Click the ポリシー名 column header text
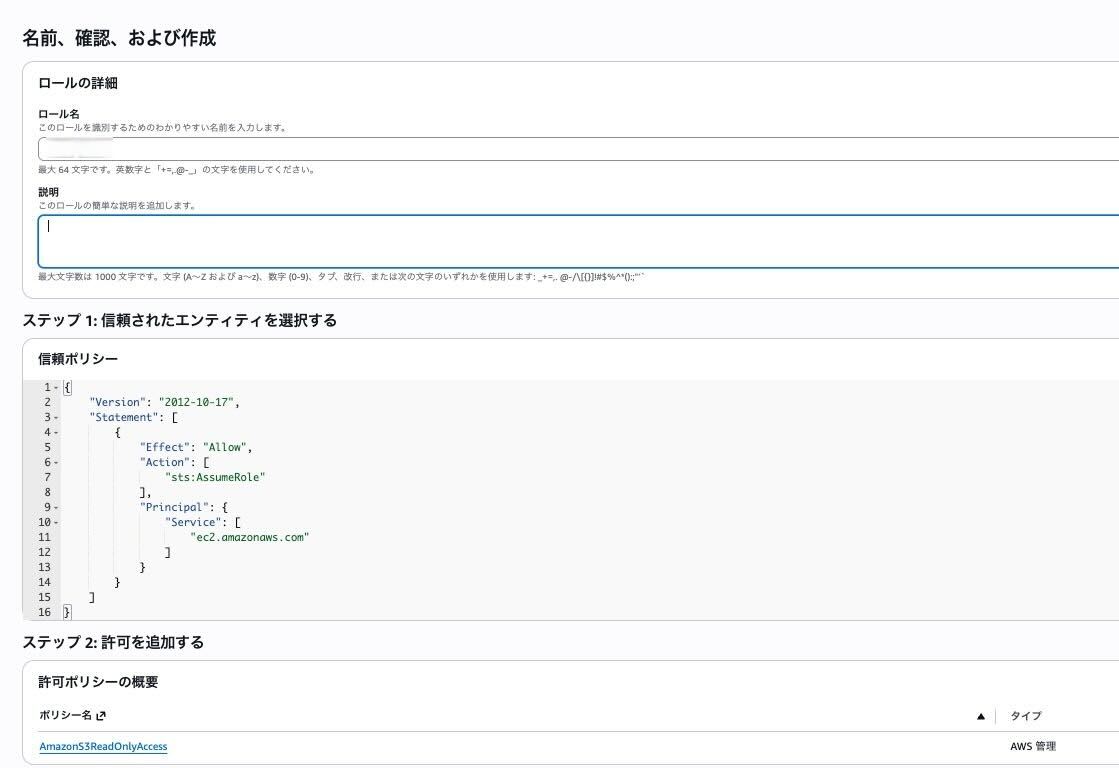This screenshot has width=1119, height=768. 65,716
